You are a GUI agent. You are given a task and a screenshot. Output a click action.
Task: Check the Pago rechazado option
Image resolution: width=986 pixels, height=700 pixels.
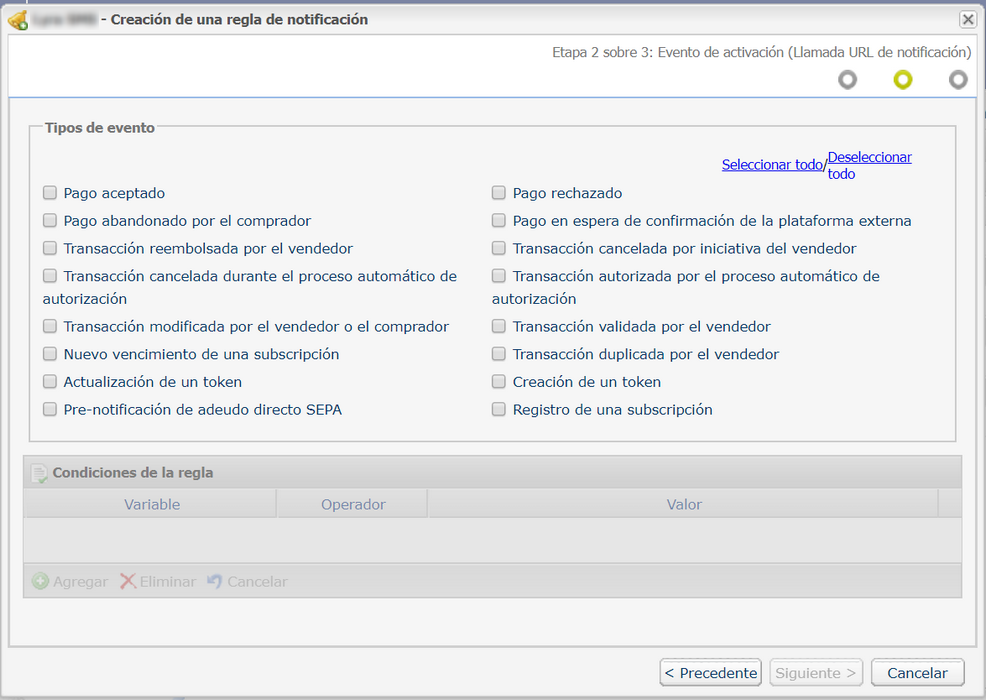(x=499, y=193)
